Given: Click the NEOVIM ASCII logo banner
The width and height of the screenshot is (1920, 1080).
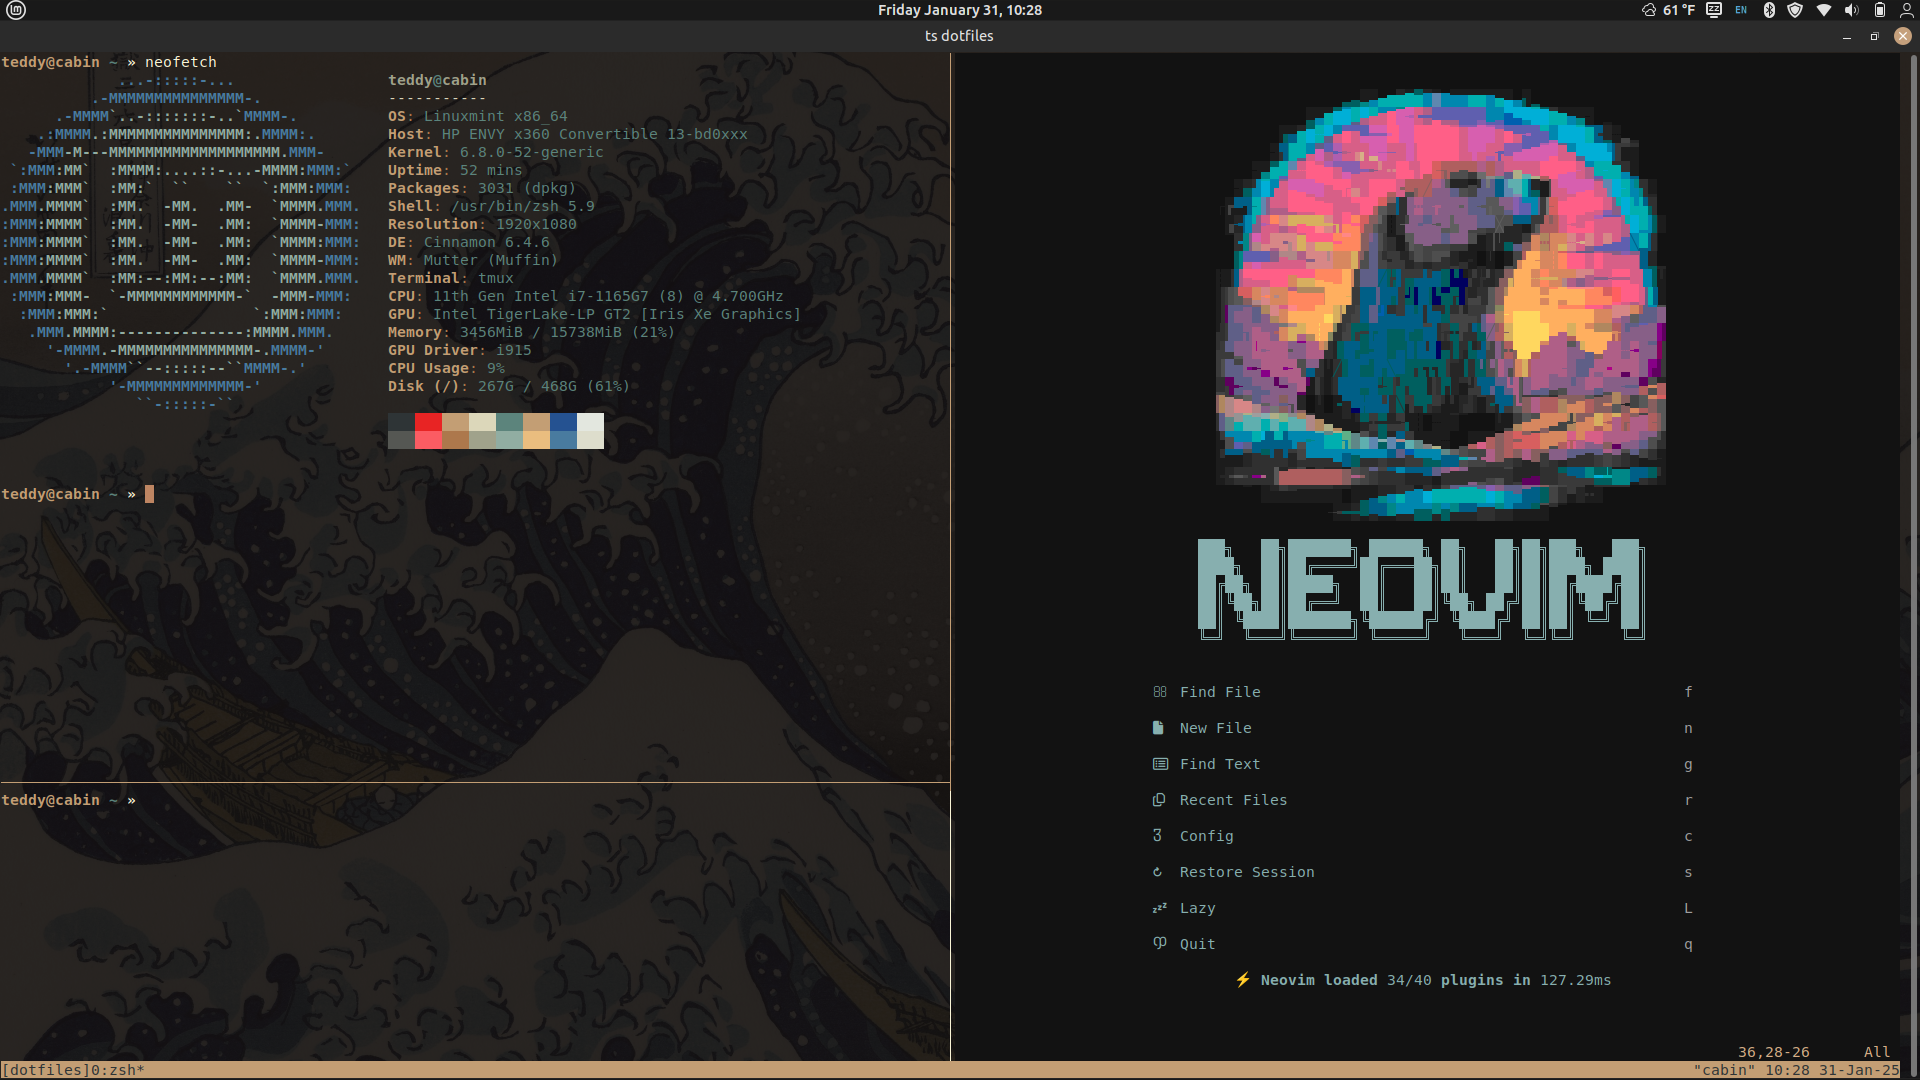Looking at the screenshot, I should coord(1421,589).
